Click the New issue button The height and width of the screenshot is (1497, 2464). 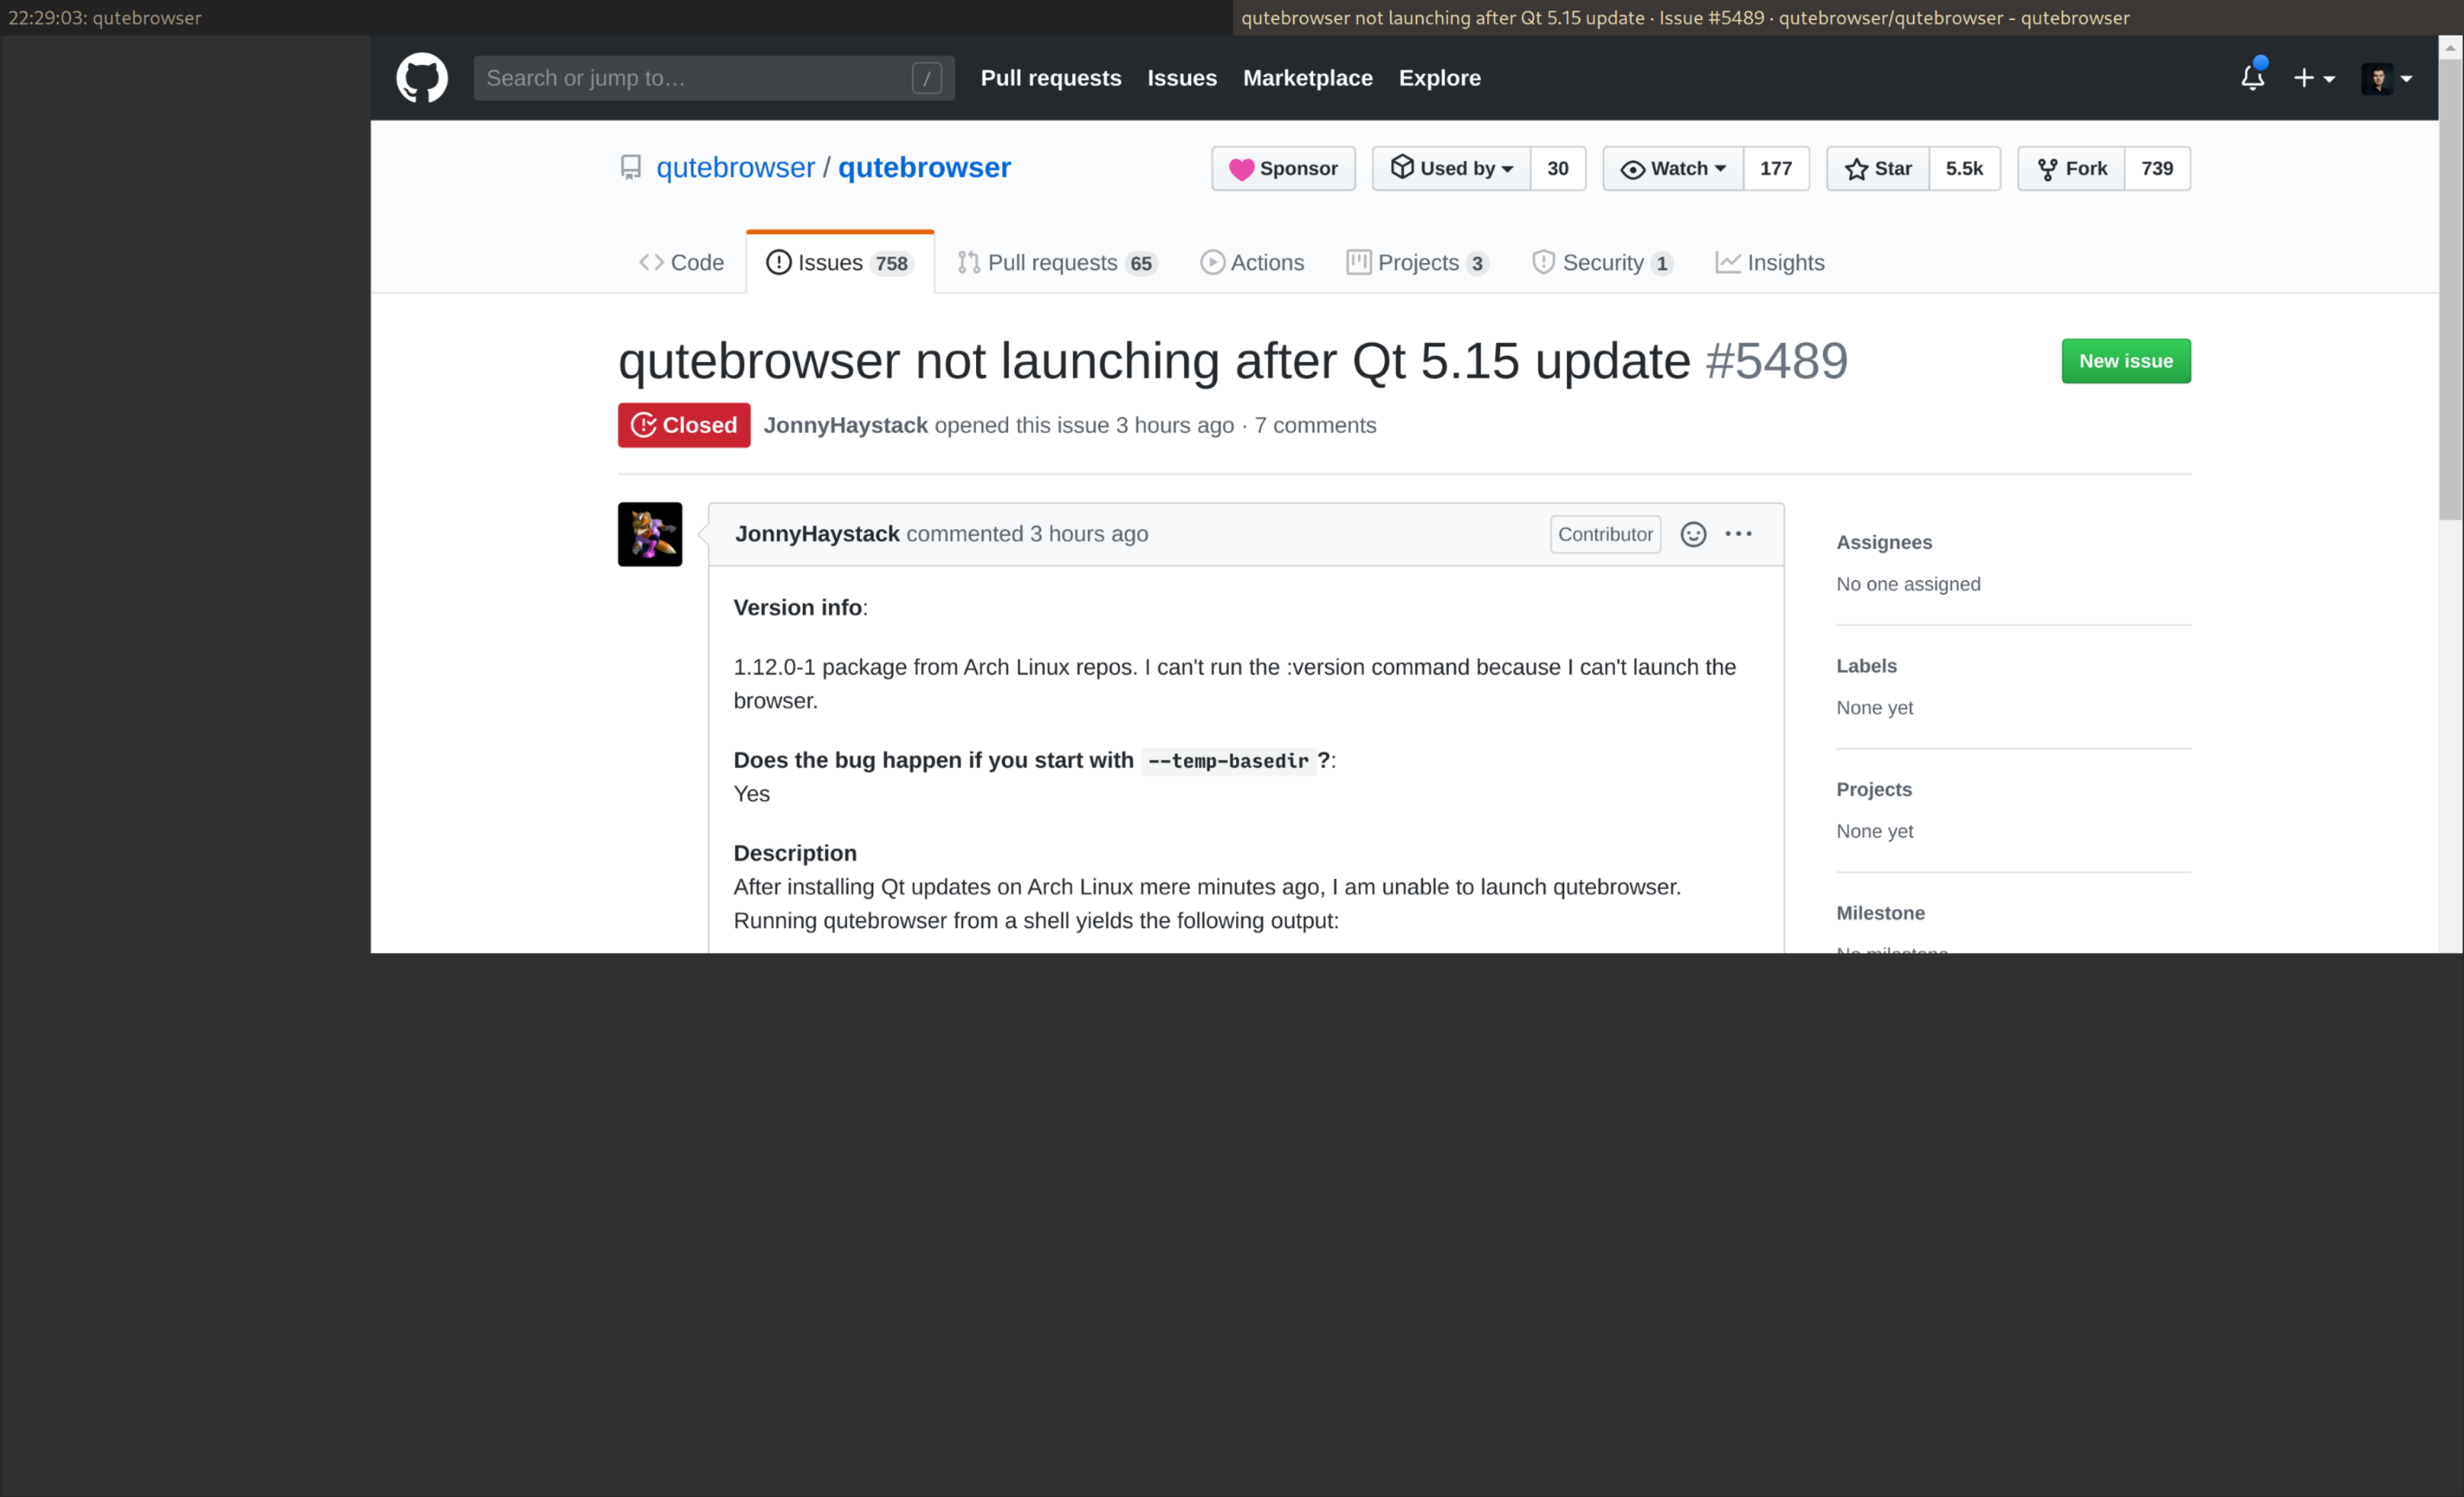pos(2125,360)
